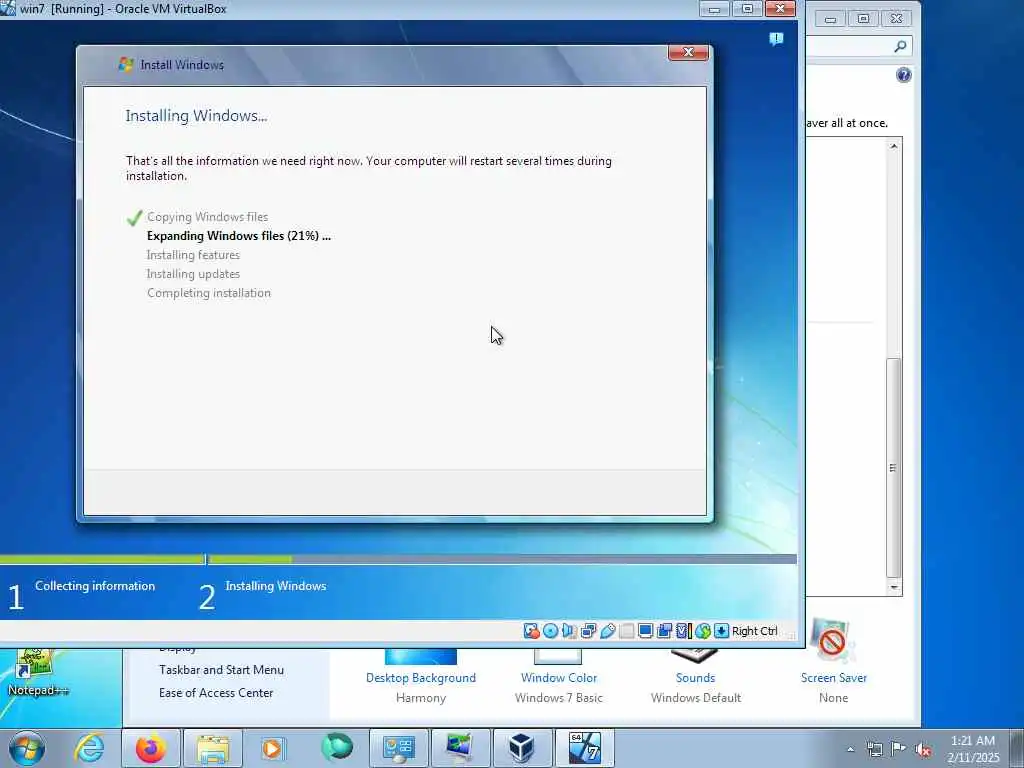Toggle the mouse integration status icon
Screen dimensions: 1024x768
coord(703,631)
